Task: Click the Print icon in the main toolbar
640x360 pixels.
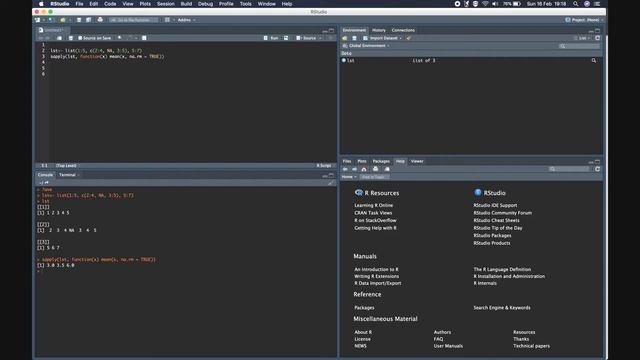Action: coord(100,20)
